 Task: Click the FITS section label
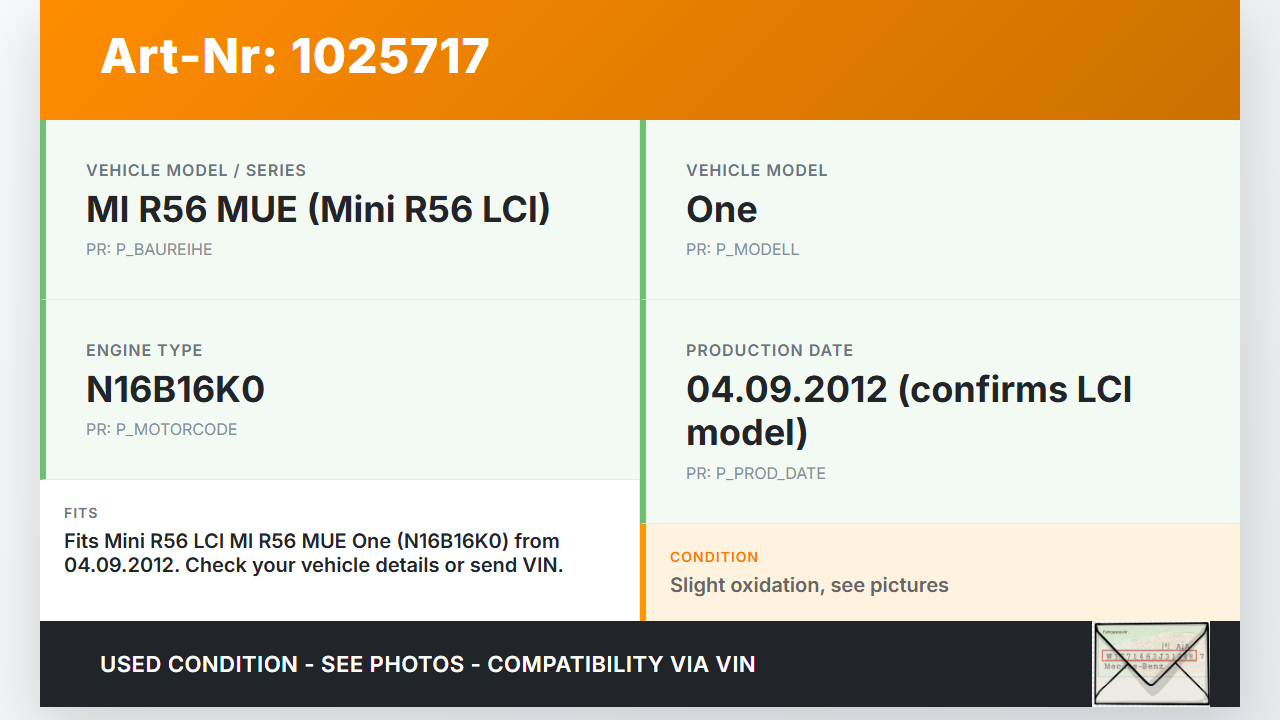click(x=81, y=513)
